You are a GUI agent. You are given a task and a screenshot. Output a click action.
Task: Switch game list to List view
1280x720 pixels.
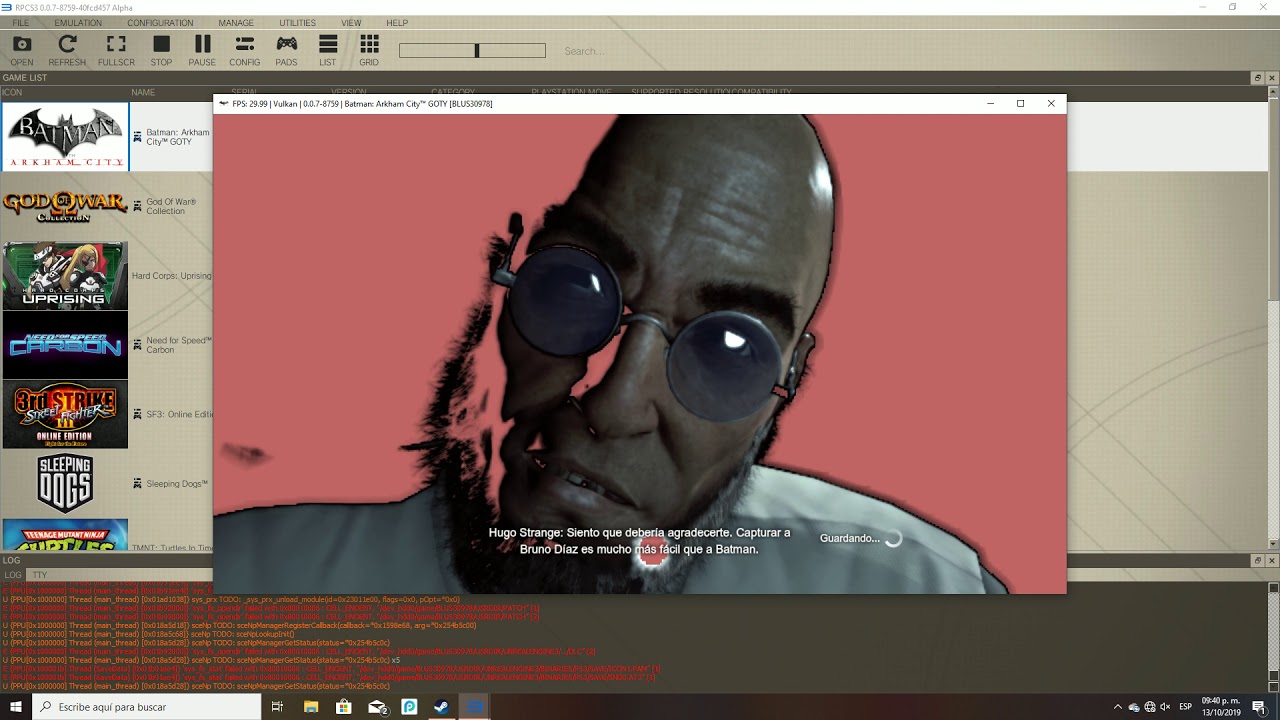[x=328, y=50]
